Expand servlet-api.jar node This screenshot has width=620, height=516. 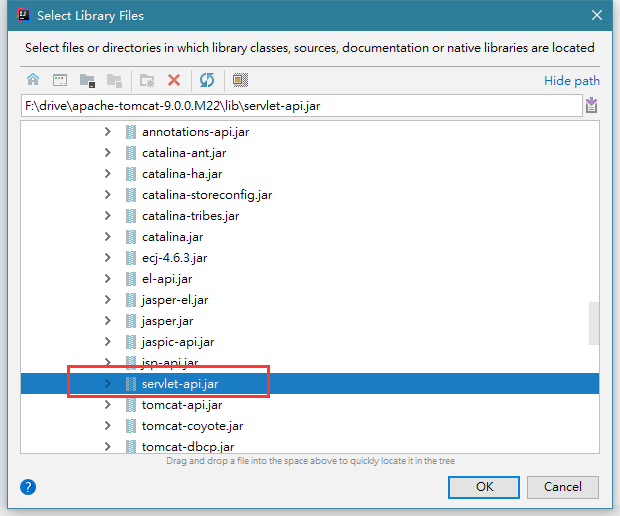pos(108,384)
